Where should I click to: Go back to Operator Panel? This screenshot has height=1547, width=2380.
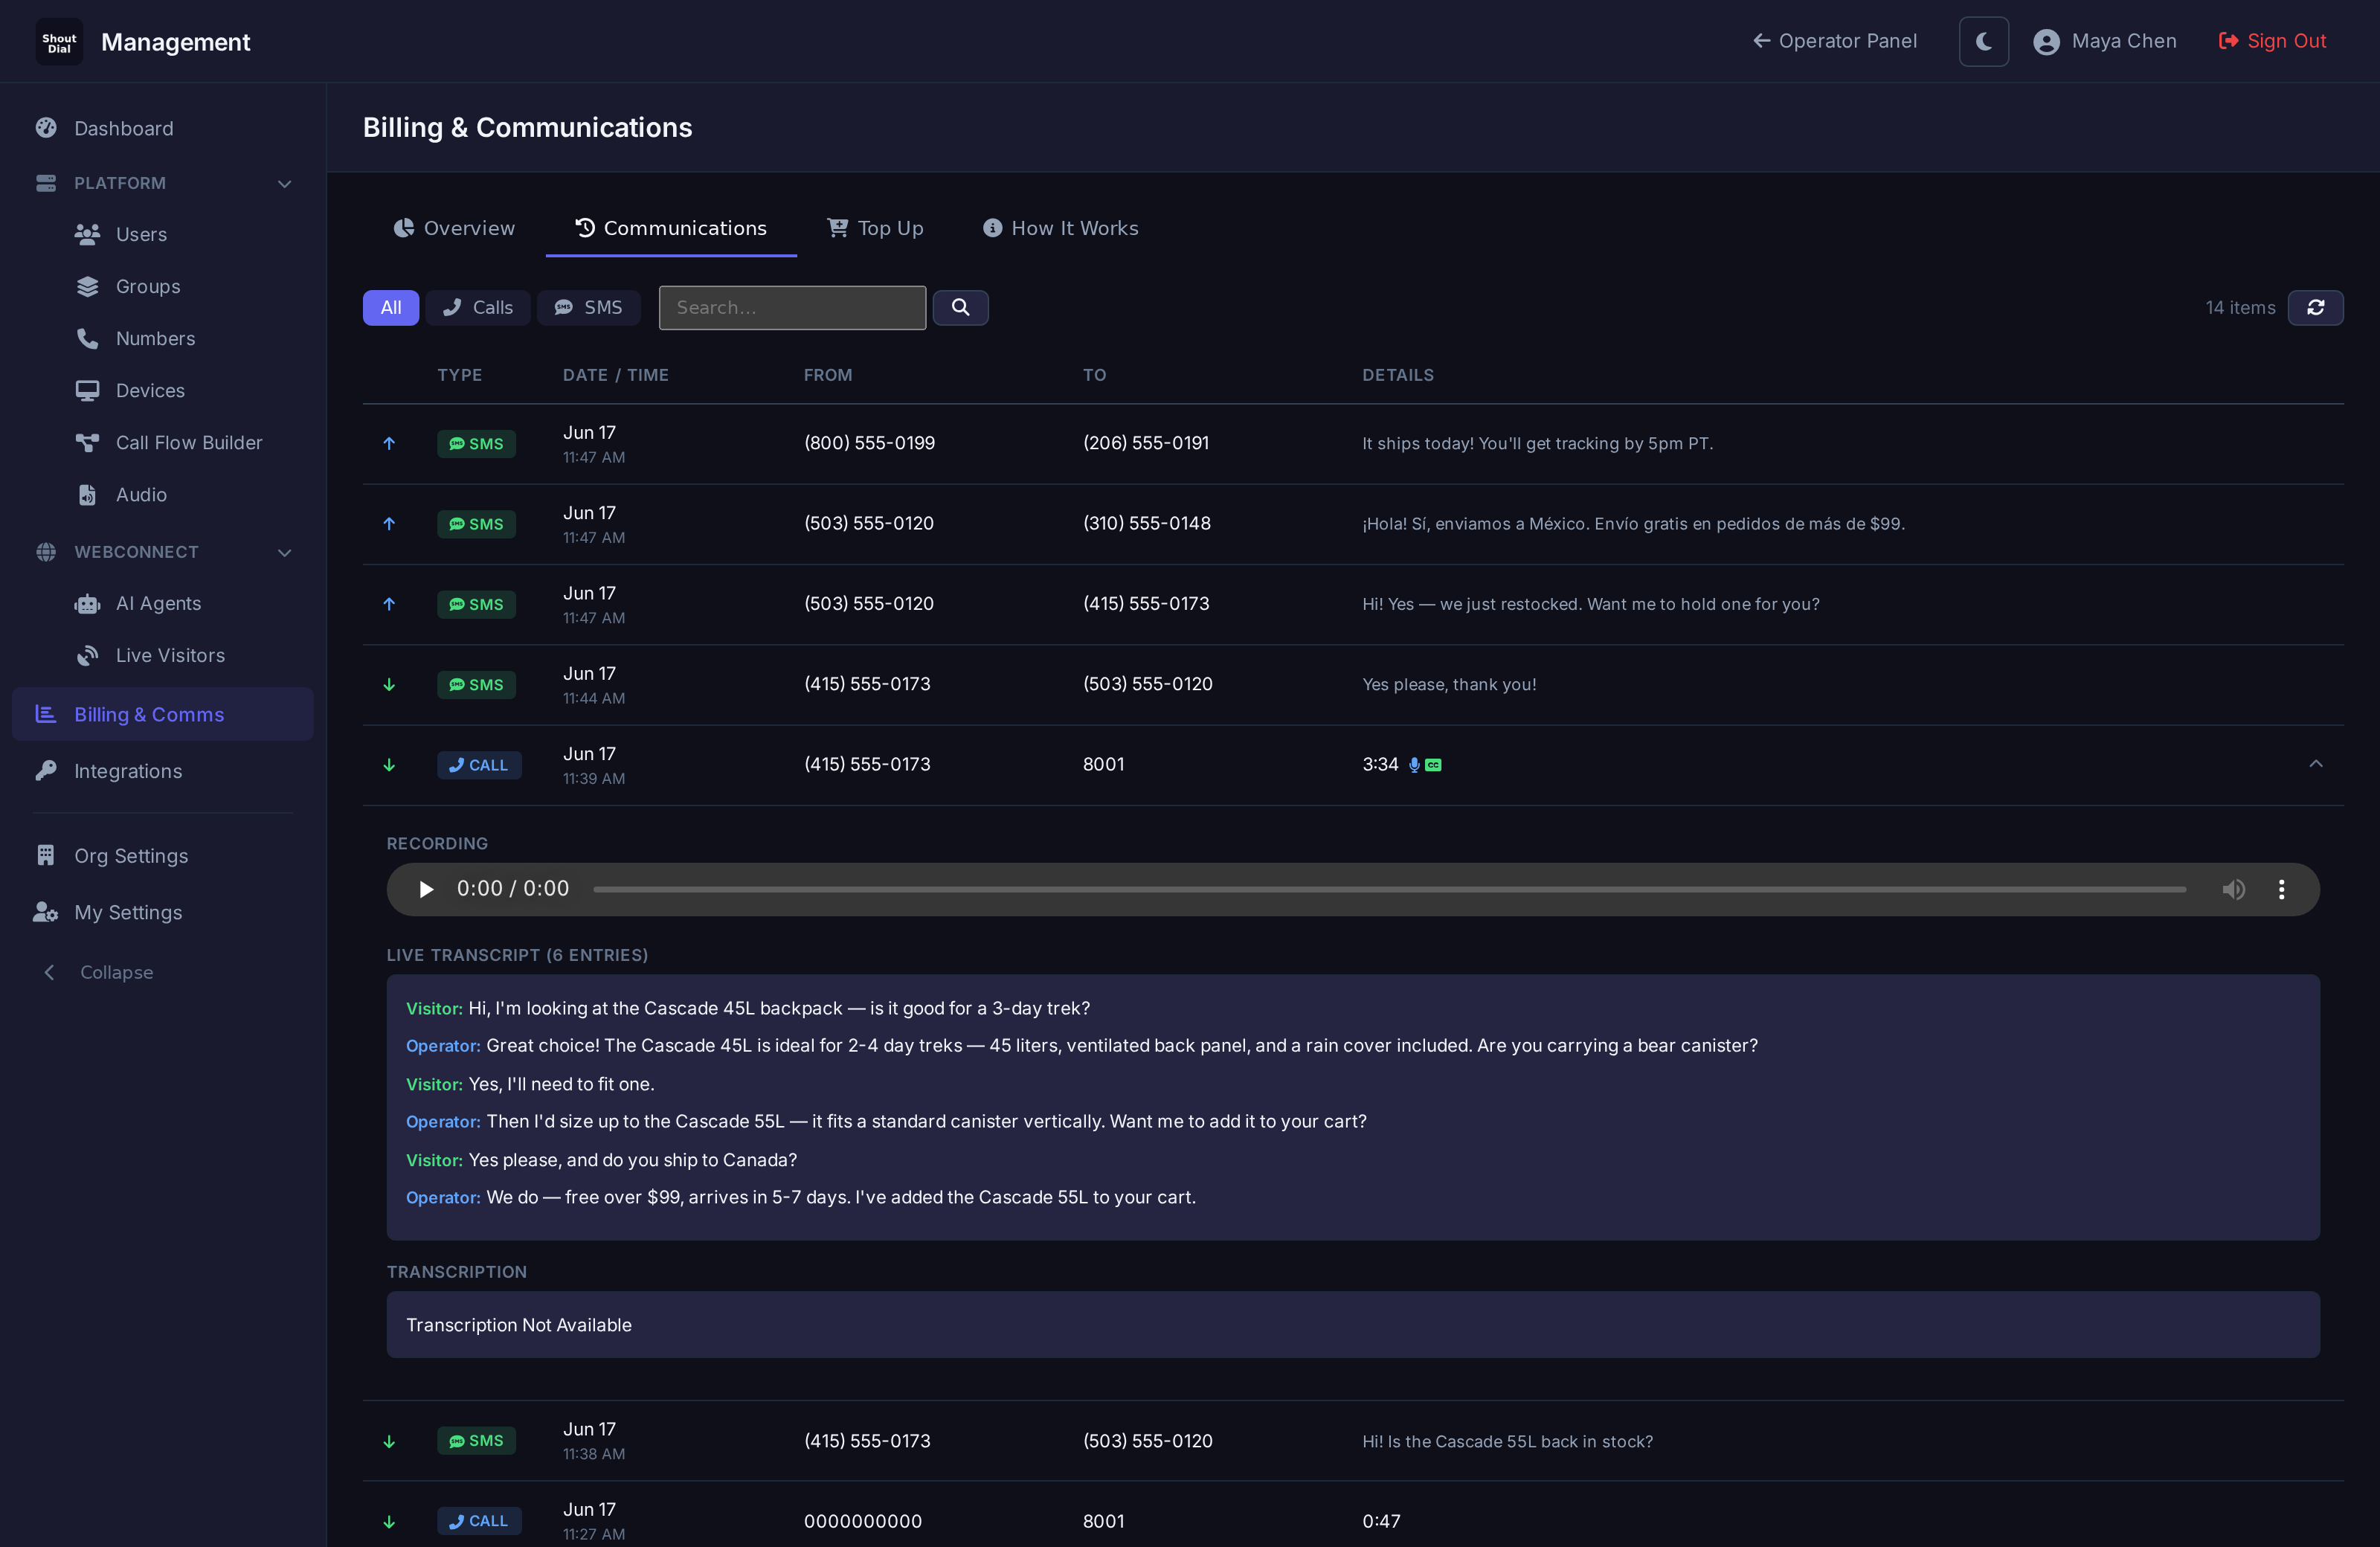pos(1835,41)
